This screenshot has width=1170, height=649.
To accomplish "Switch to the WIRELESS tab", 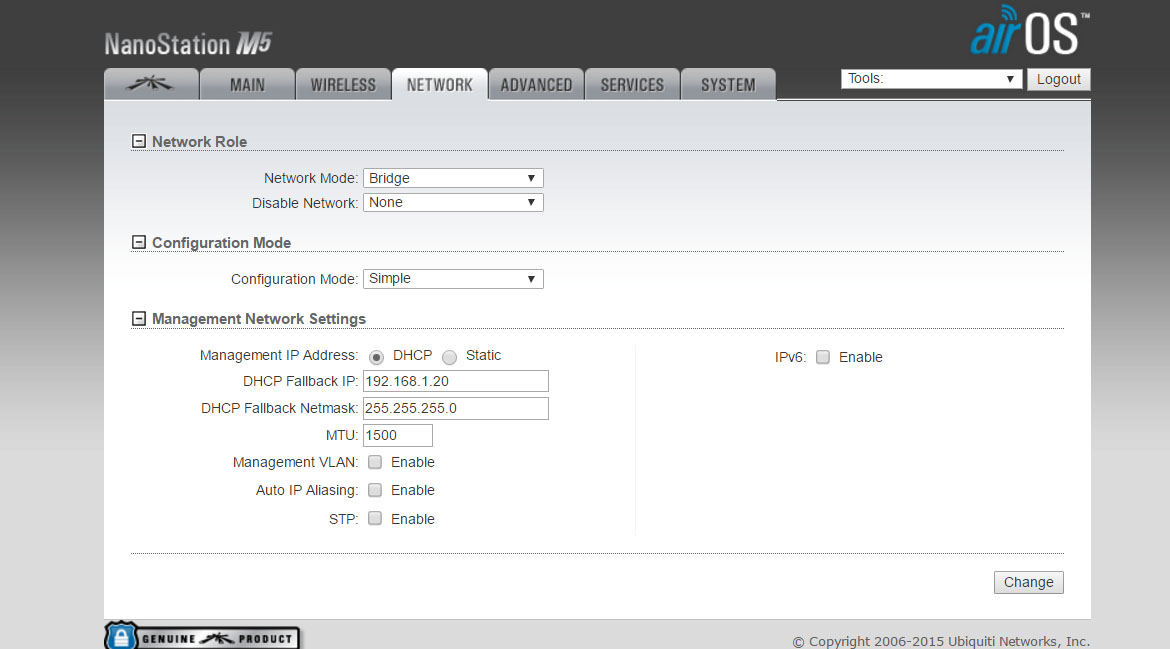I will (x=343, y=85).
